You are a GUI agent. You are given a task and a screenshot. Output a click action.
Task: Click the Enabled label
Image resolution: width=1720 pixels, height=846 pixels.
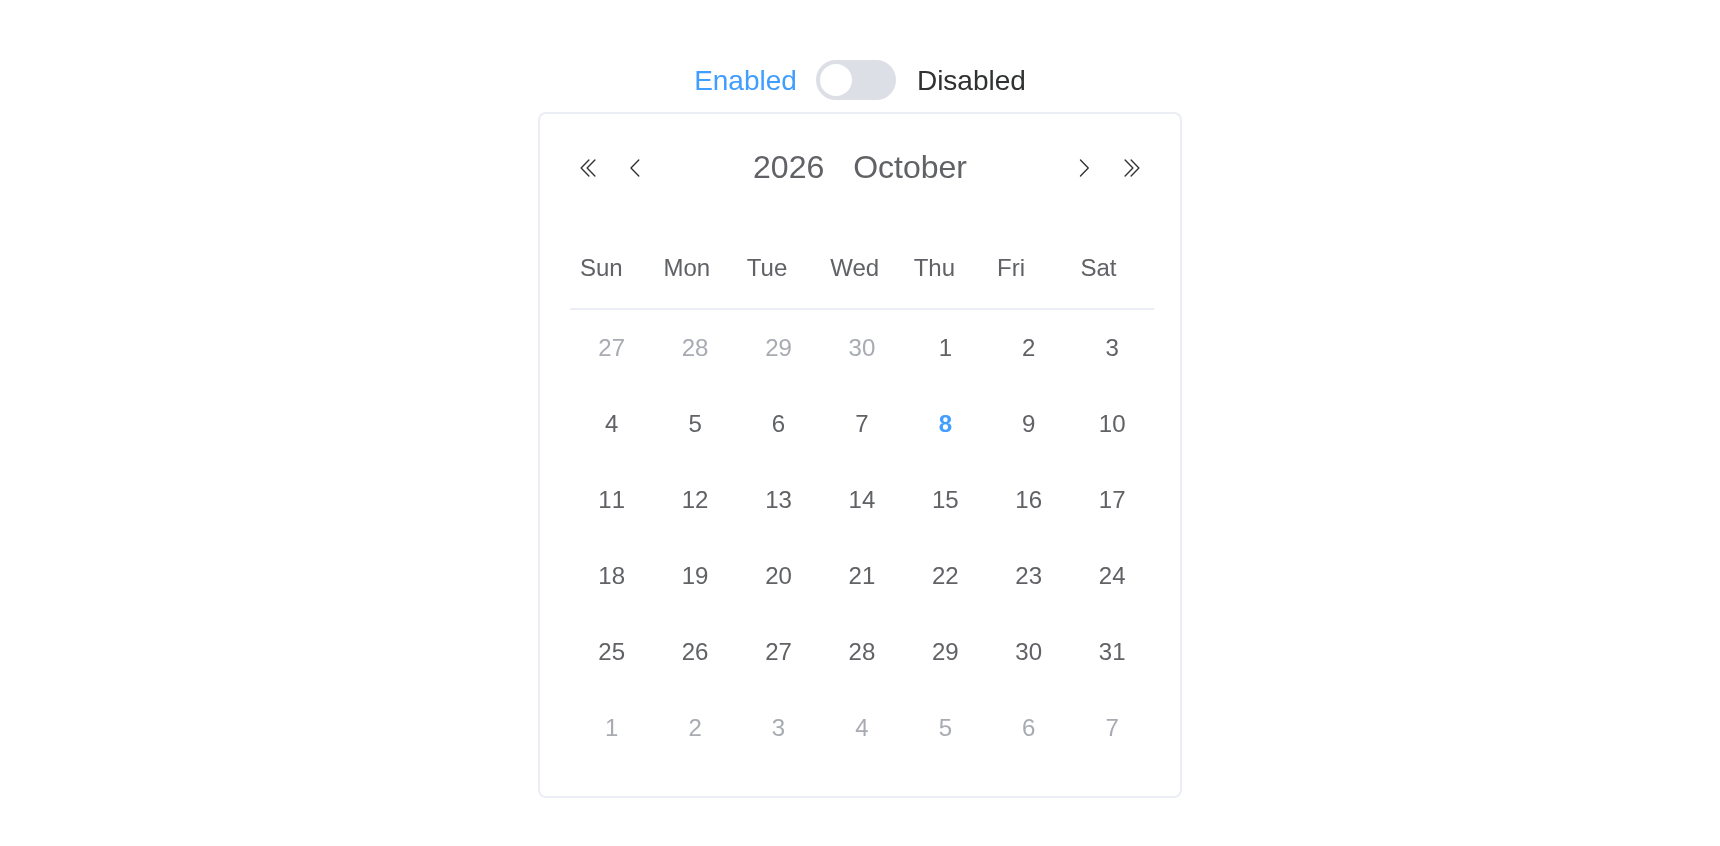click(745, 81)
